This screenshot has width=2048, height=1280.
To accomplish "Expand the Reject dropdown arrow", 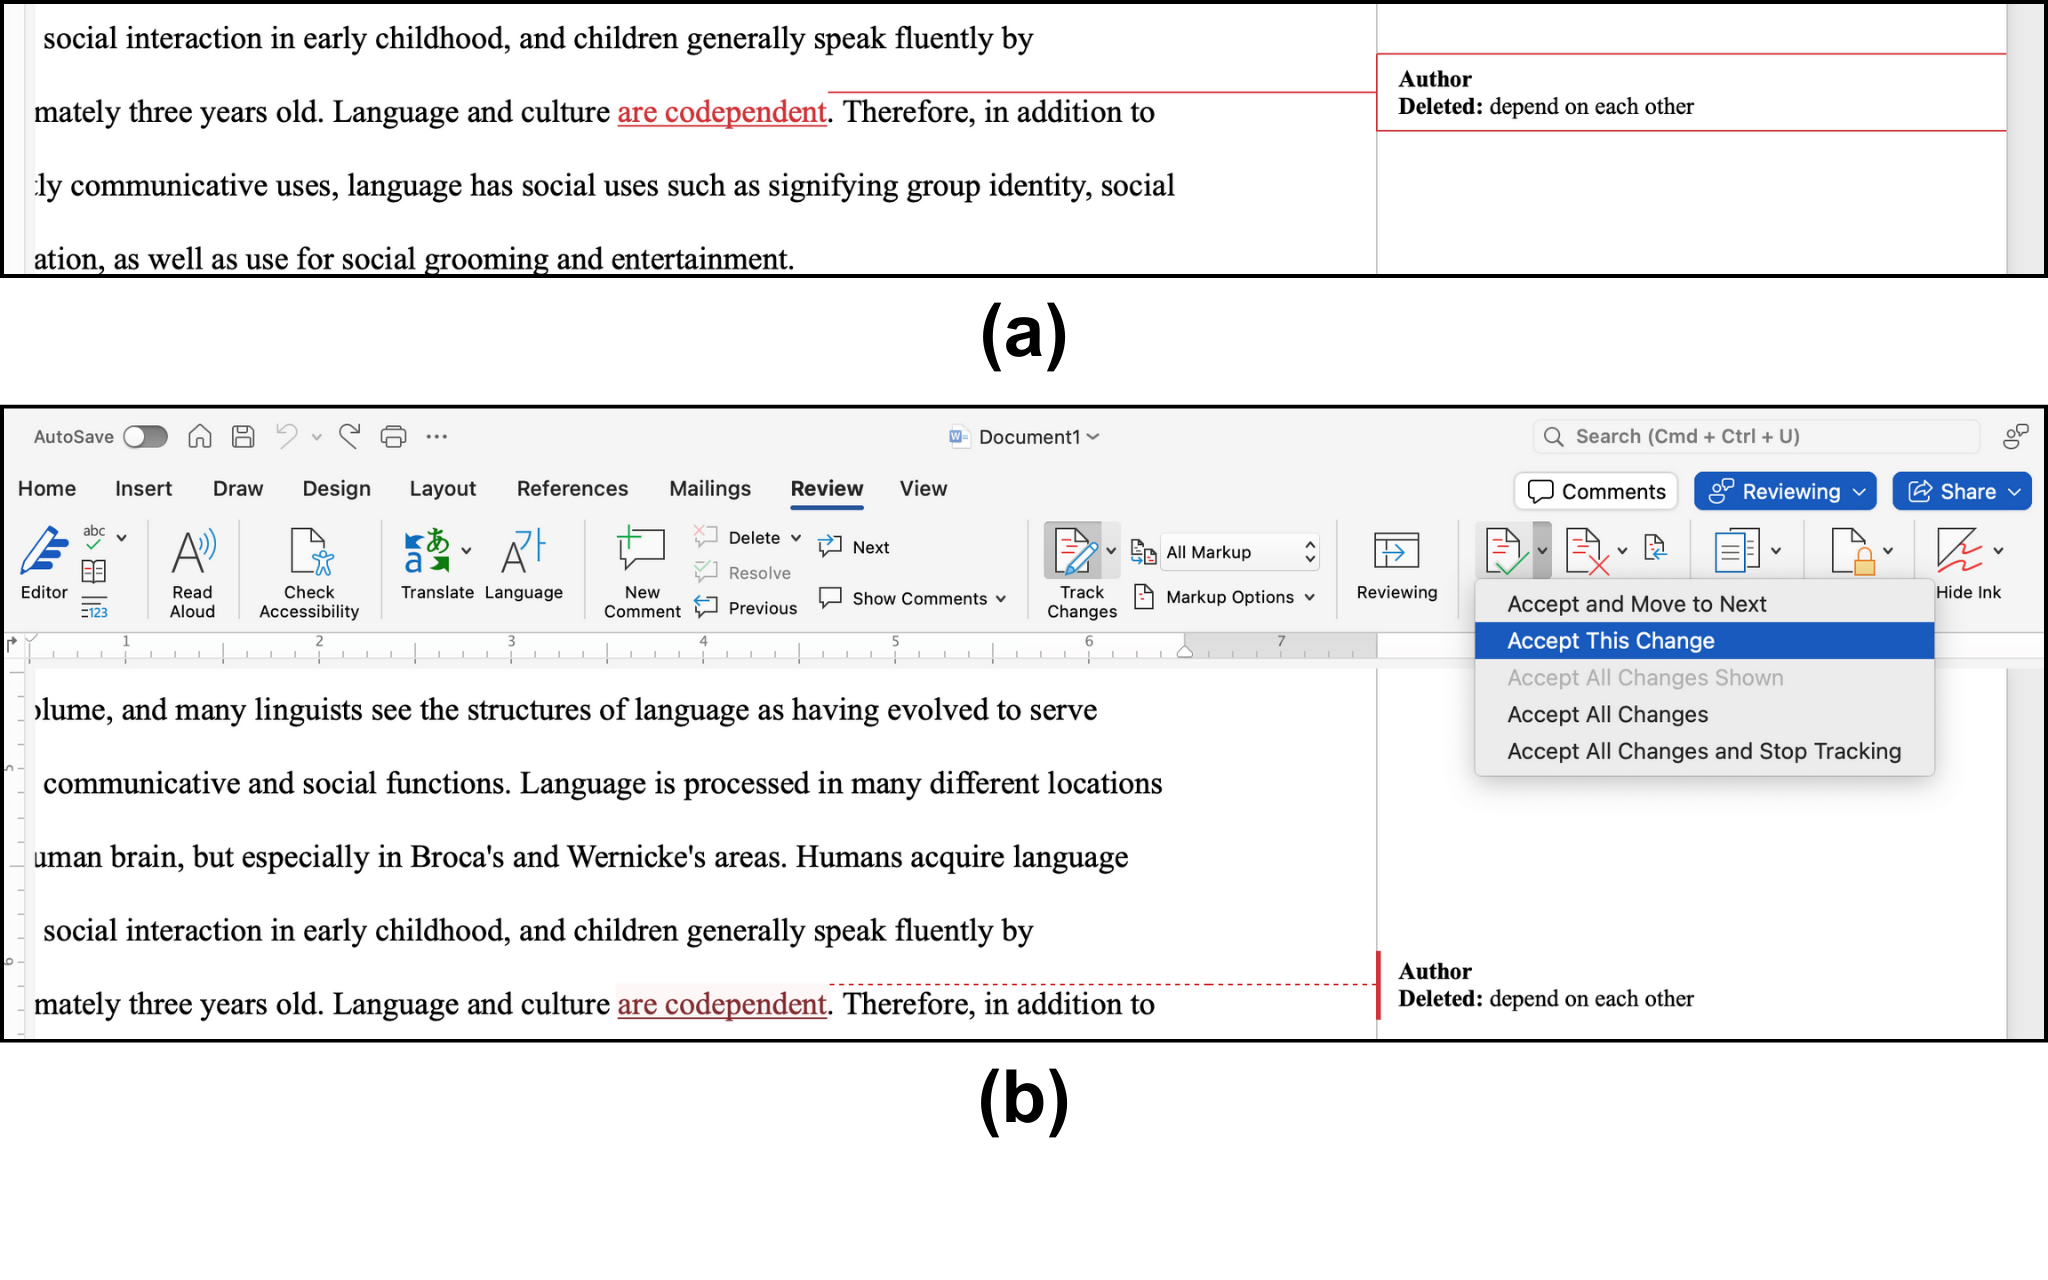I will [1622, 550].
